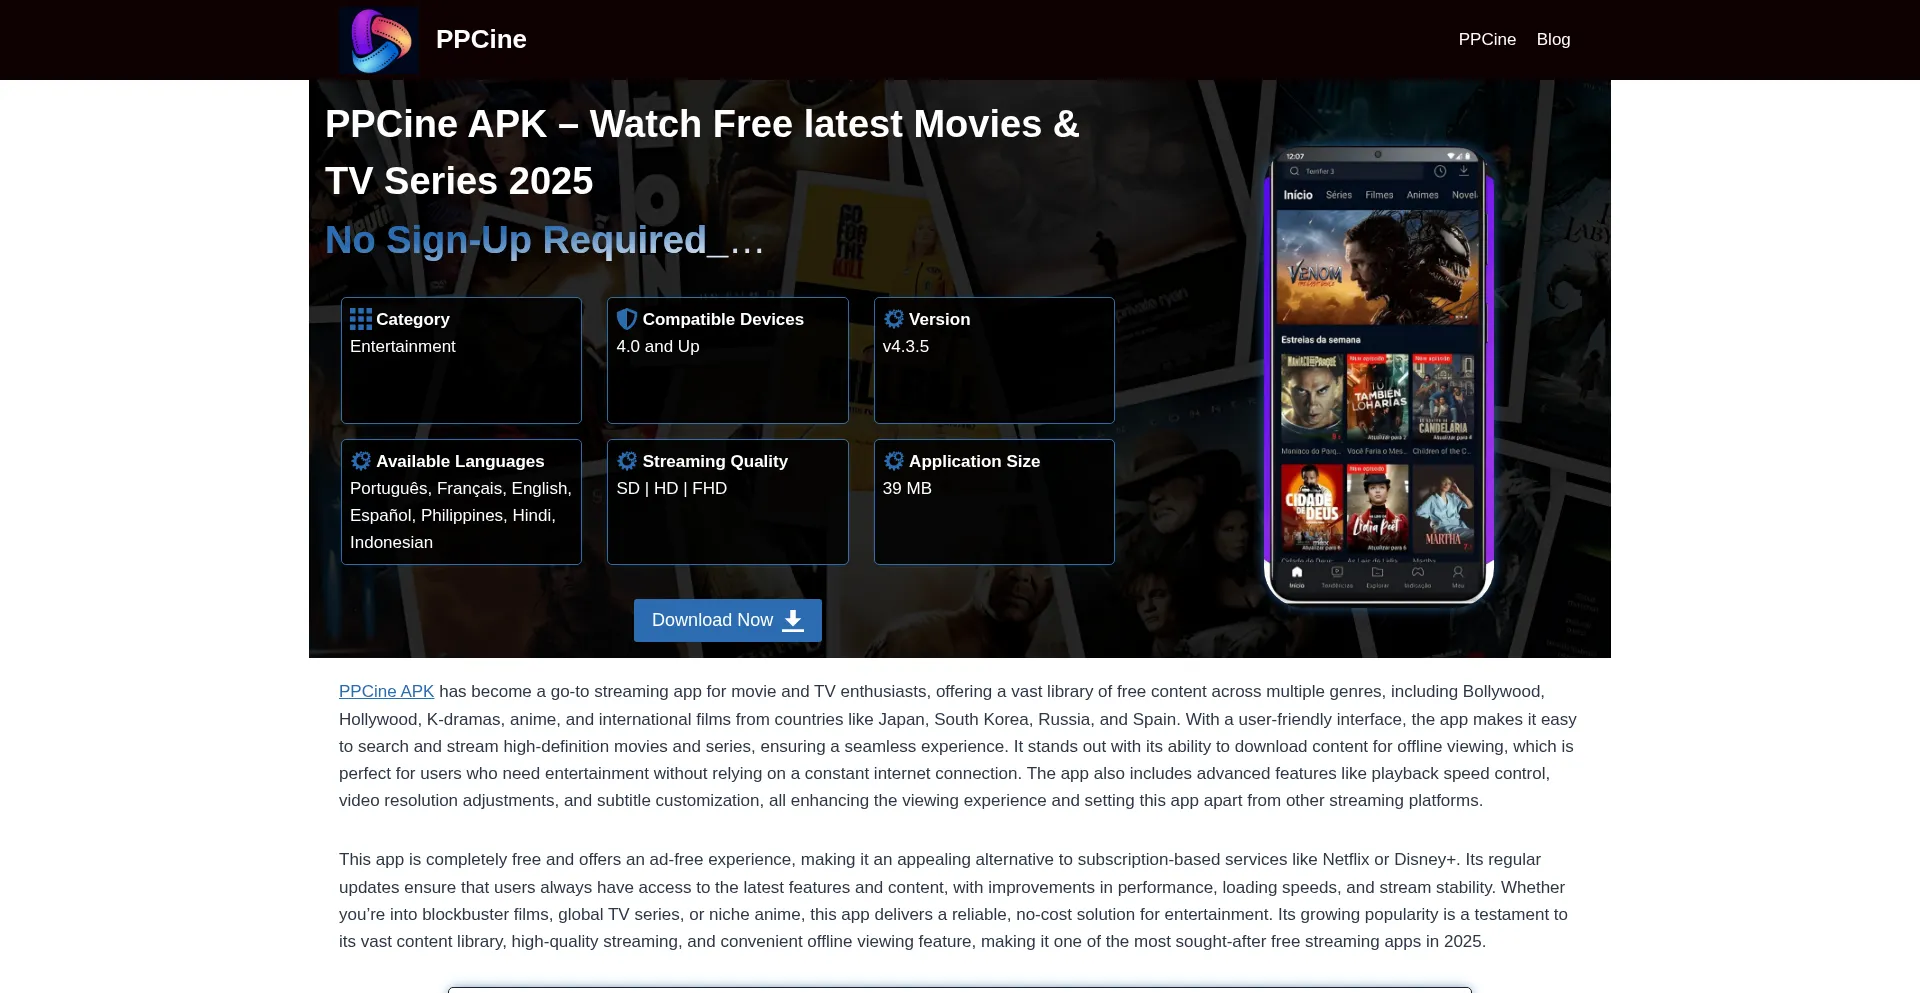Select the Category heading text

413,319
